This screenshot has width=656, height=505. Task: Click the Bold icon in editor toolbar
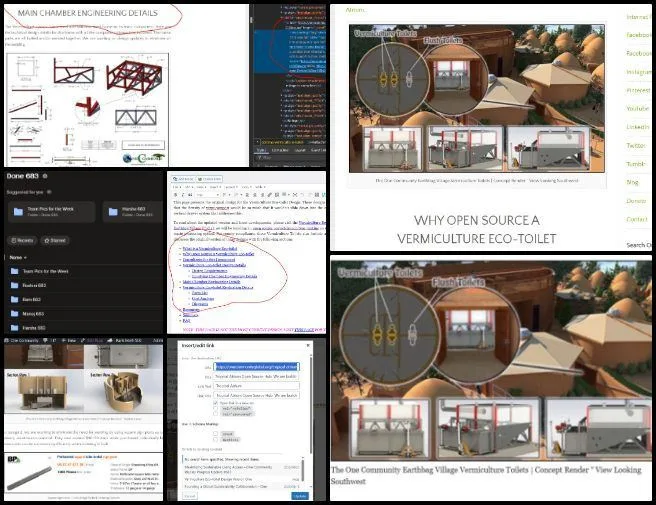[175, 194]
